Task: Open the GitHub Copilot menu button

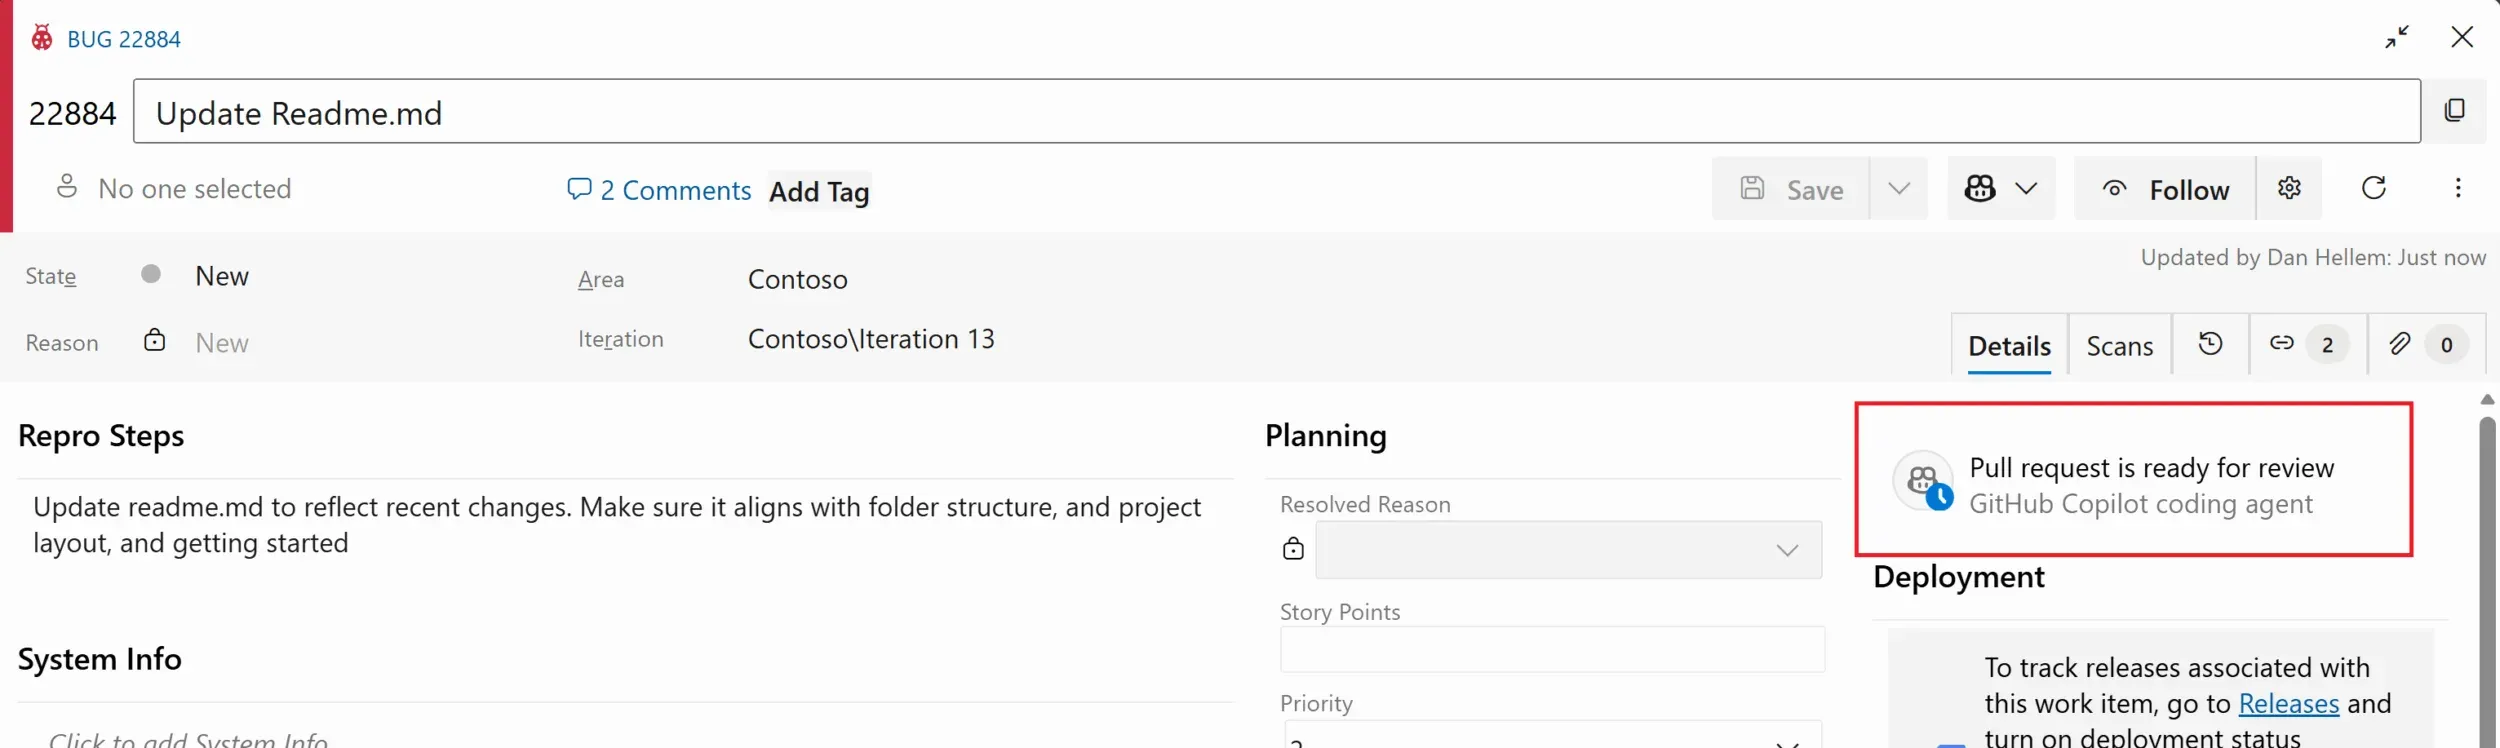Action: click(x=2000, y=188)
